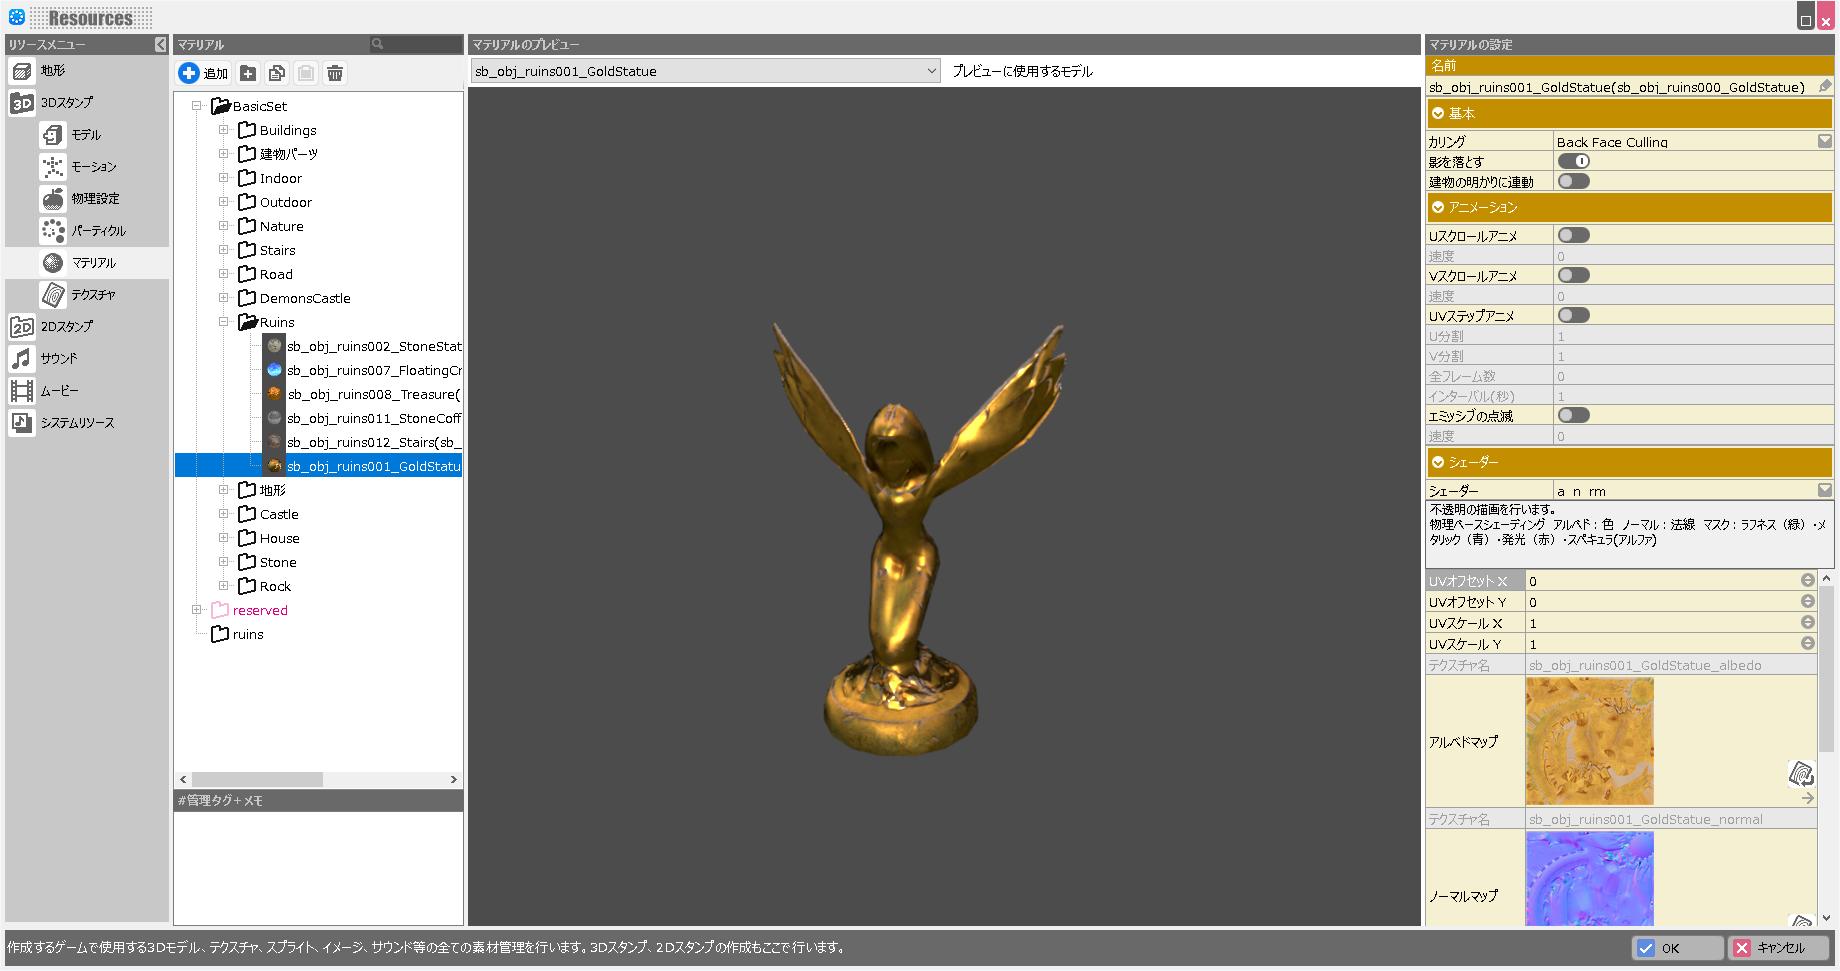The height and width of the screenshot is (971, 1840).
Task: Click the trash delete icon in material toolbar
Action: click(335, 73)
